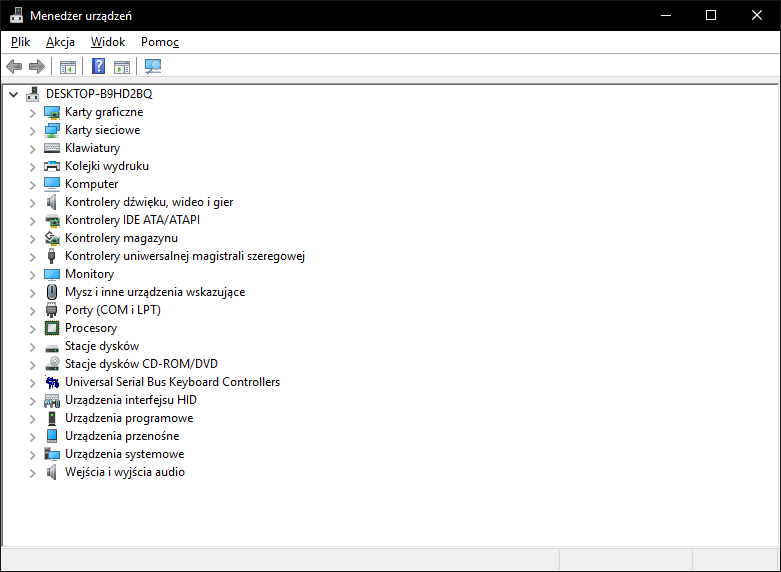This screenshot has height=572, width=781.
Task: Expand the Wejścia i wyjścia audio node
Action: [32, 473]
